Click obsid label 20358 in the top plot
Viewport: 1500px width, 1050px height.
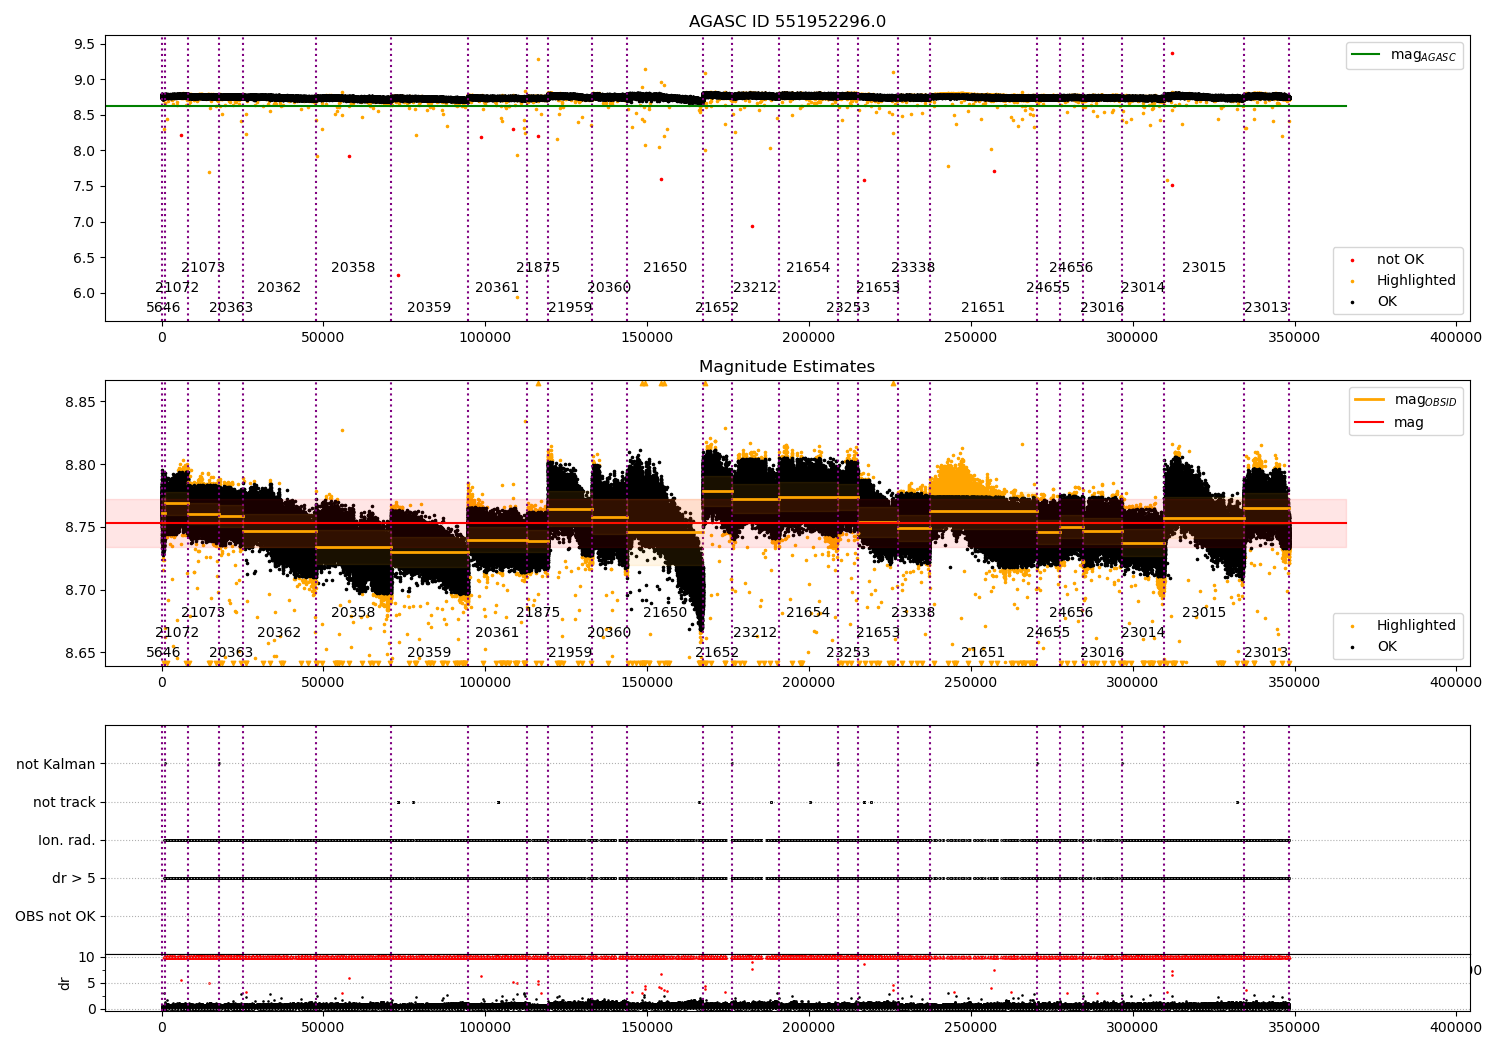353,267
